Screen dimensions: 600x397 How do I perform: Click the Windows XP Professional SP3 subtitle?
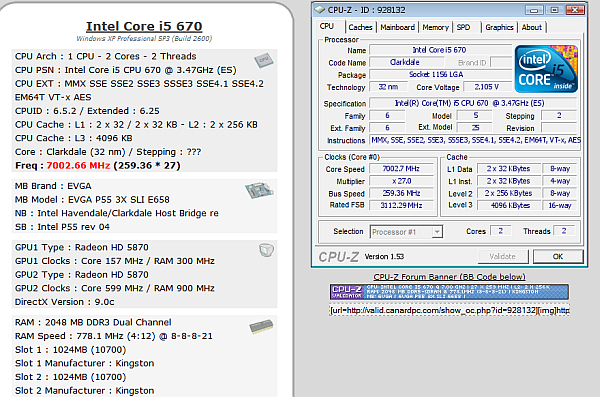pos(144,38)
